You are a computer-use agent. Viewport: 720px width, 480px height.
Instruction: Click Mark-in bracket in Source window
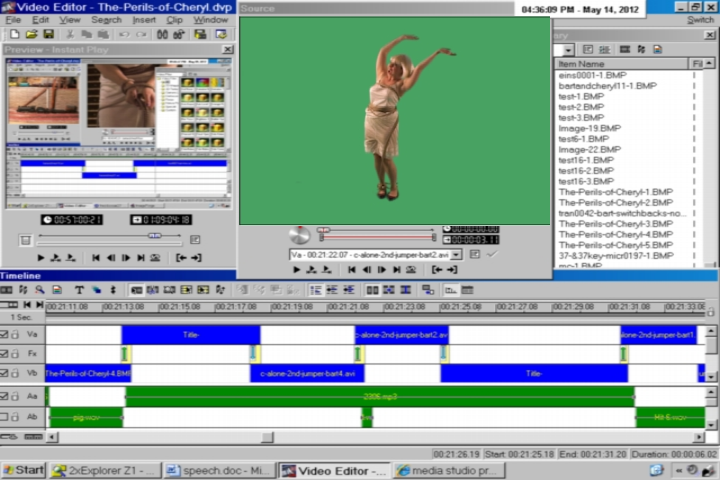click(437, 270)
